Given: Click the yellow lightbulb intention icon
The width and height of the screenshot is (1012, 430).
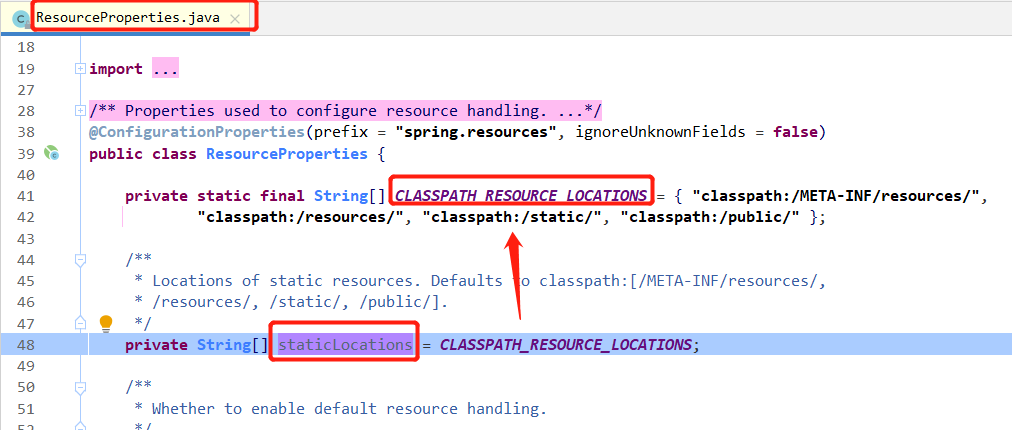Looking at the screenshot, I should (x=106, y=323).
